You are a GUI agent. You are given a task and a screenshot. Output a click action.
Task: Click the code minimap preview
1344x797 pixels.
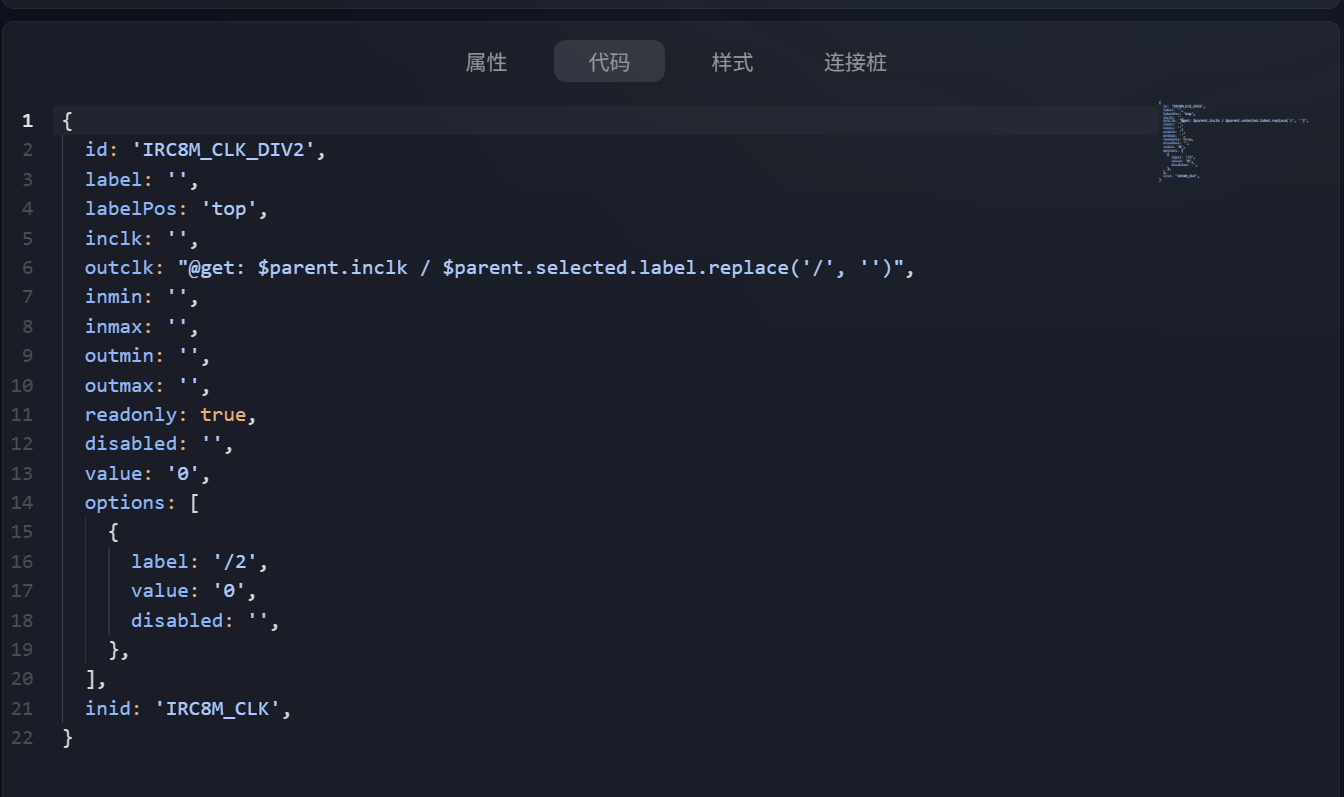(x=1236, y=140)
